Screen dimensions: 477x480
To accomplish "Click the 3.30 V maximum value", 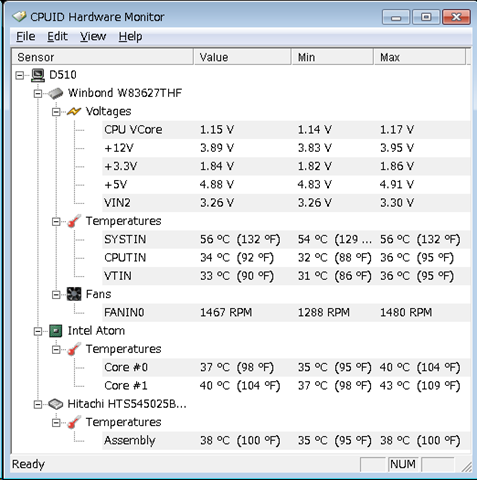I will point(397,203).
